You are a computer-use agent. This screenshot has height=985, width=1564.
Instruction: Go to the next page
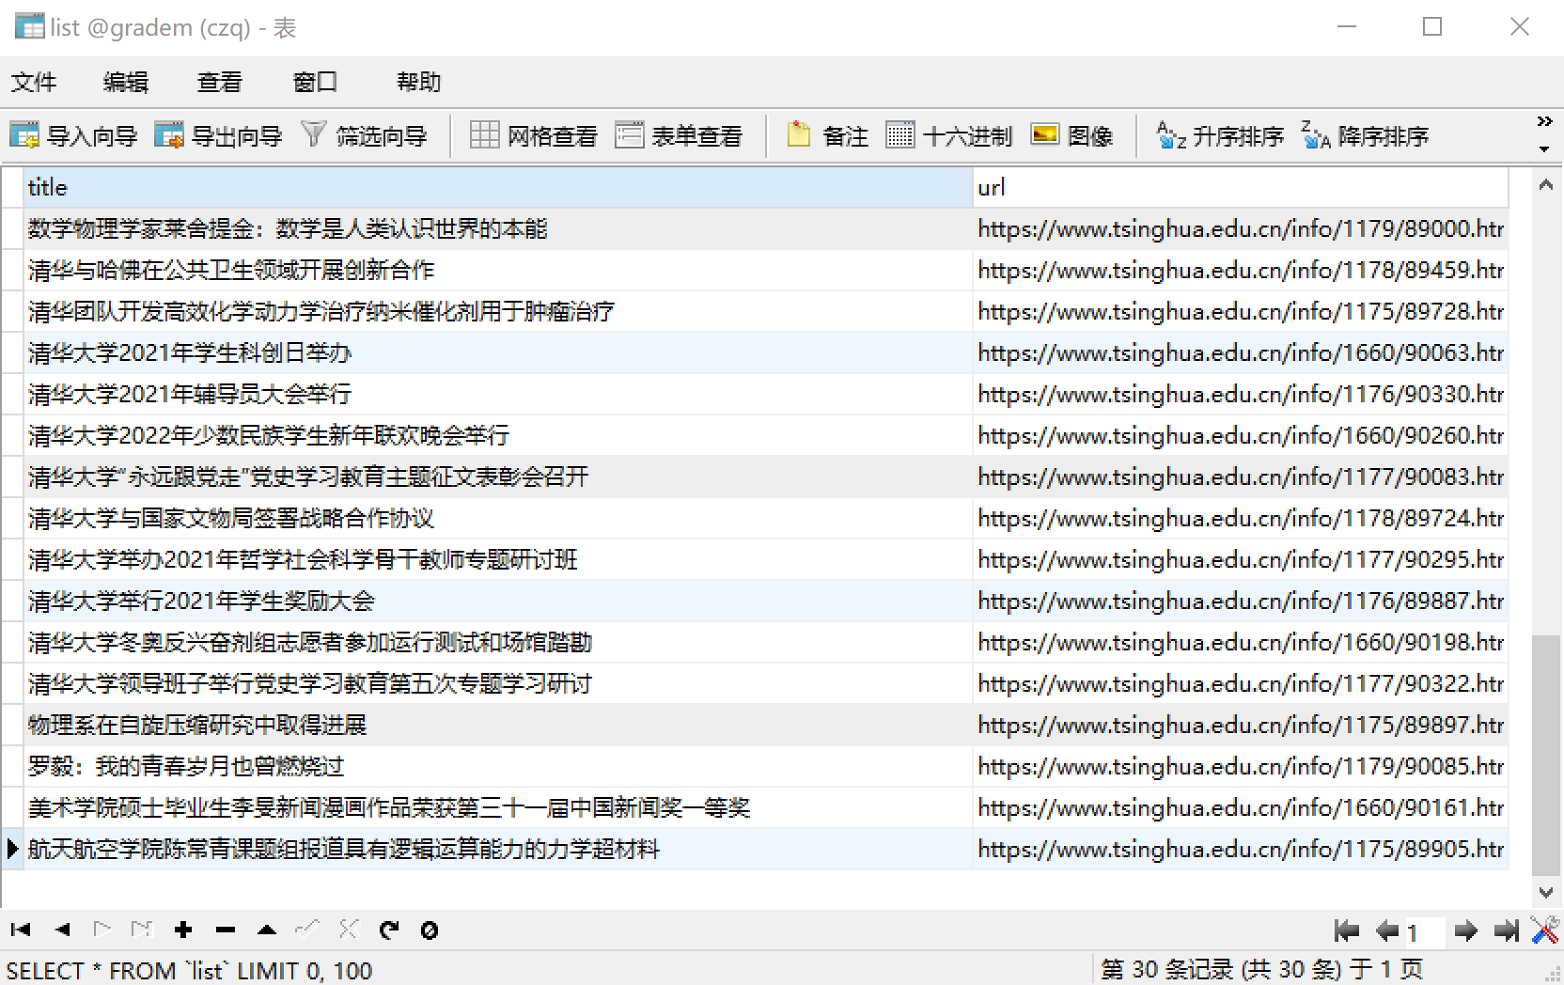pyautogui.click(x=1466, y=931)
